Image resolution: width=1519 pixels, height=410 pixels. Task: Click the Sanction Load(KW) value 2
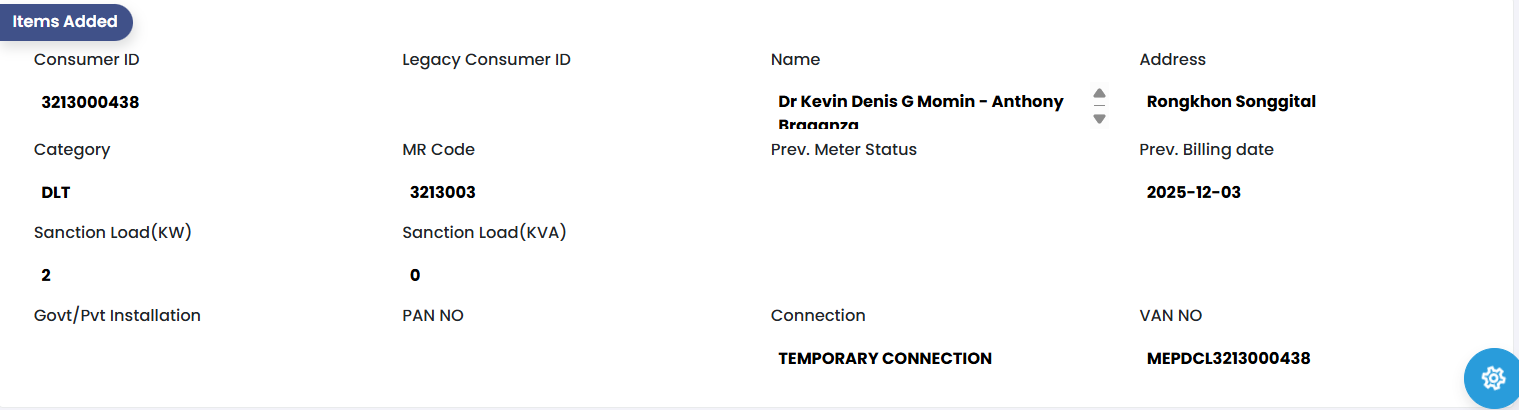click(46, 275)
